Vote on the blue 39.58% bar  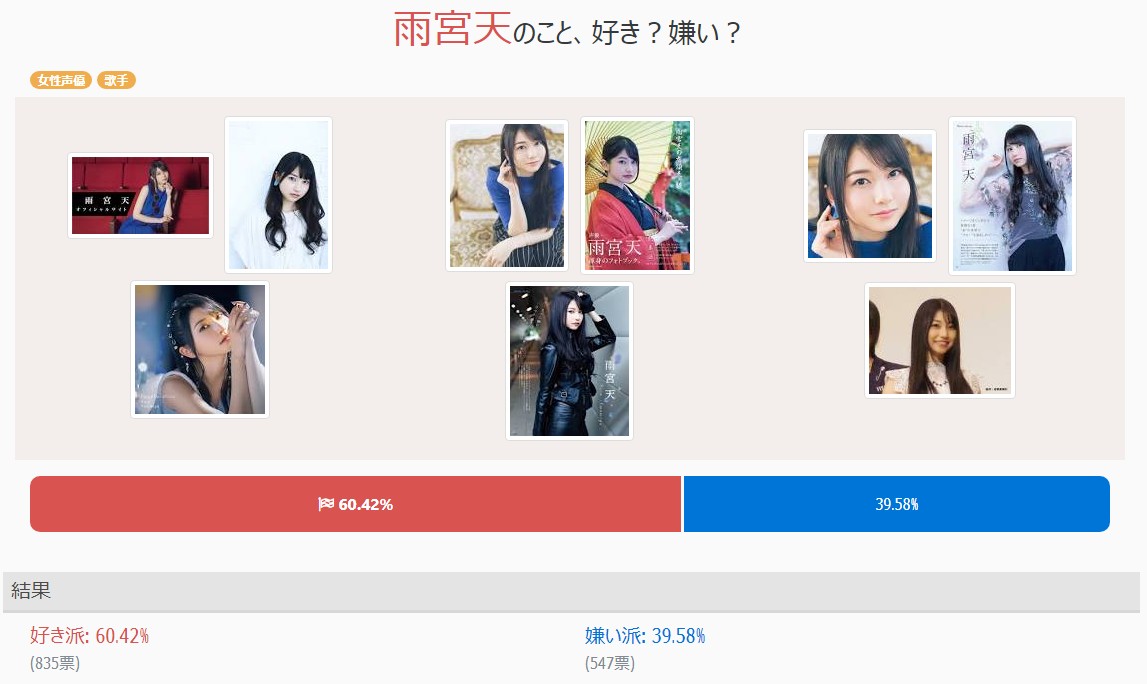(x=897, y=504)
